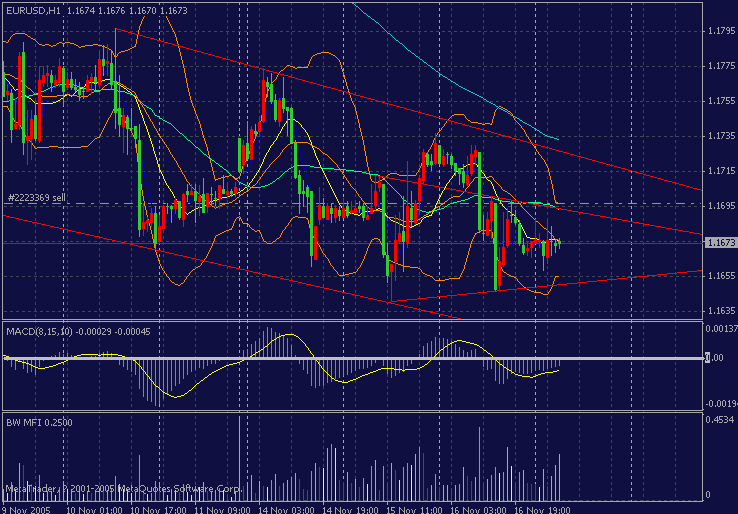738x514 pixels.
Task: Click the current price marker 1.1673
Action: click(x=721, y=242)
